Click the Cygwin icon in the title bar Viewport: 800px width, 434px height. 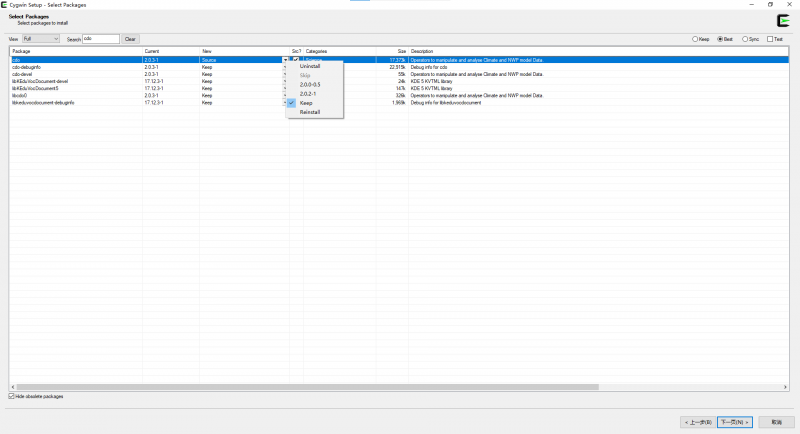coord(5,4)
